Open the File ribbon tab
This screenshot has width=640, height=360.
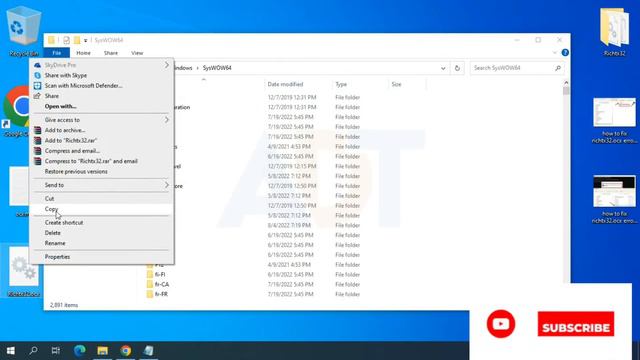click(x=57, y=53)
